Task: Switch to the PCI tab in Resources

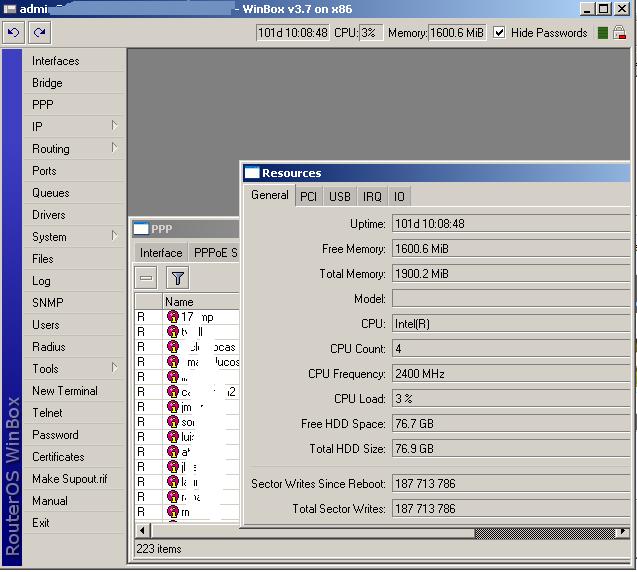Action: click(308, 197)
